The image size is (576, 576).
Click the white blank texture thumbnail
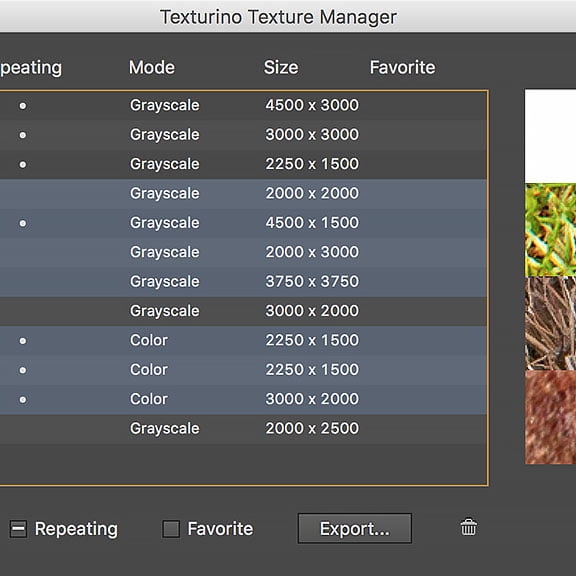pyautogui.click(x=550, y=136)
